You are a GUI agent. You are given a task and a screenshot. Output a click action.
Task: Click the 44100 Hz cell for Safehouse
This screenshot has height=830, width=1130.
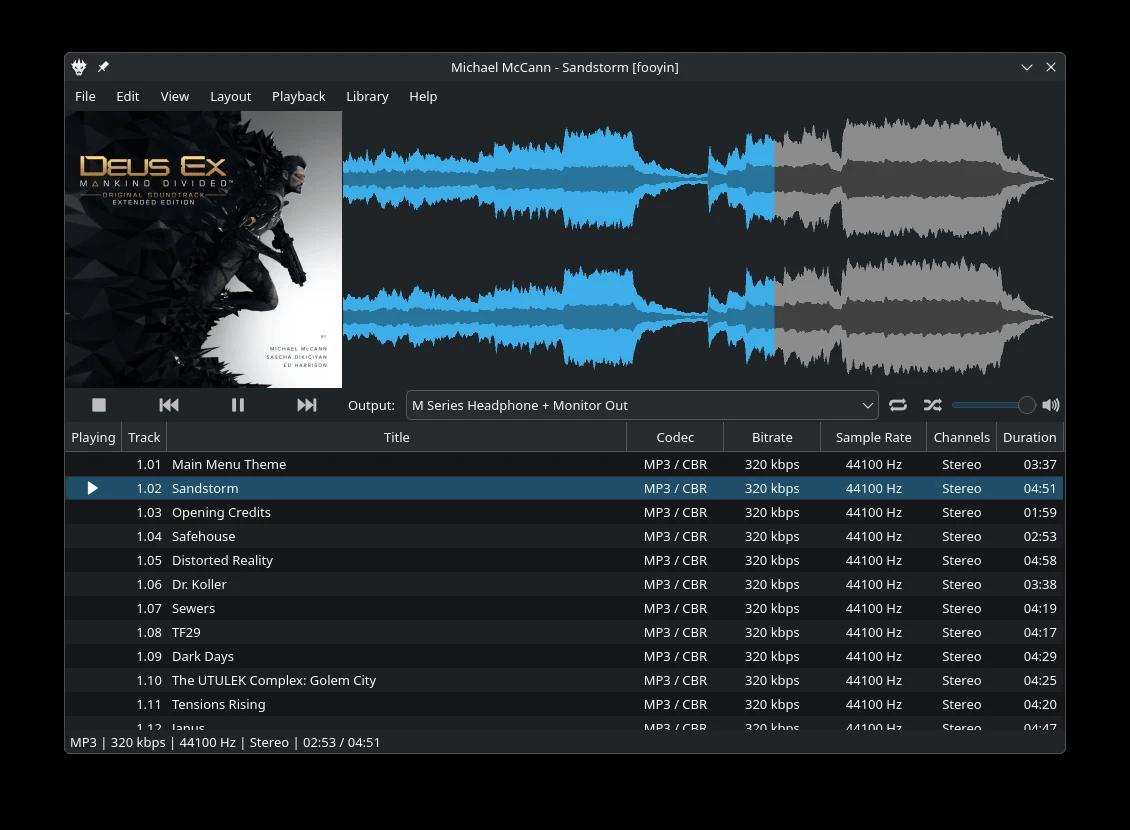(873, 537)
